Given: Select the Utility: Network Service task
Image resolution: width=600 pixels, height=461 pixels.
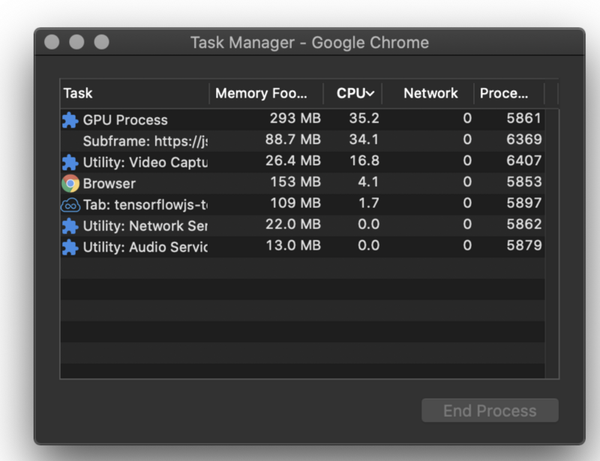Looking at the screenshot, I should [145, 226].
